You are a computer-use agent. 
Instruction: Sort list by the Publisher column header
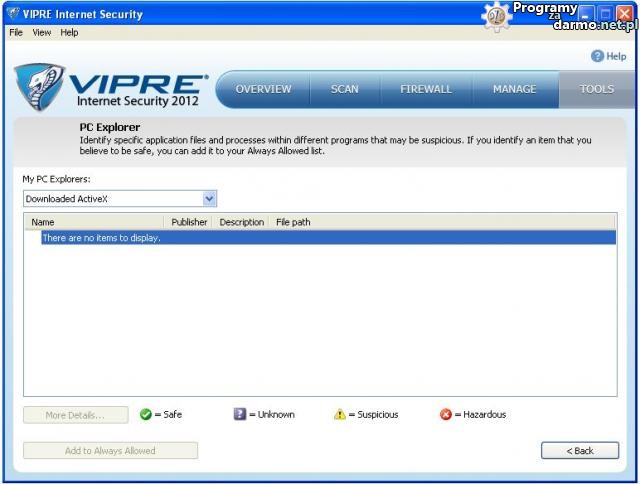click(x=189, y=222)
